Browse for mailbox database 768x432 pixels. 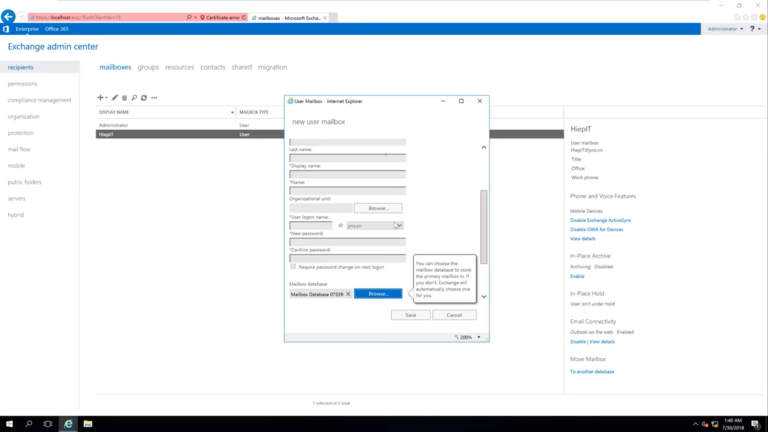point(378,293)
